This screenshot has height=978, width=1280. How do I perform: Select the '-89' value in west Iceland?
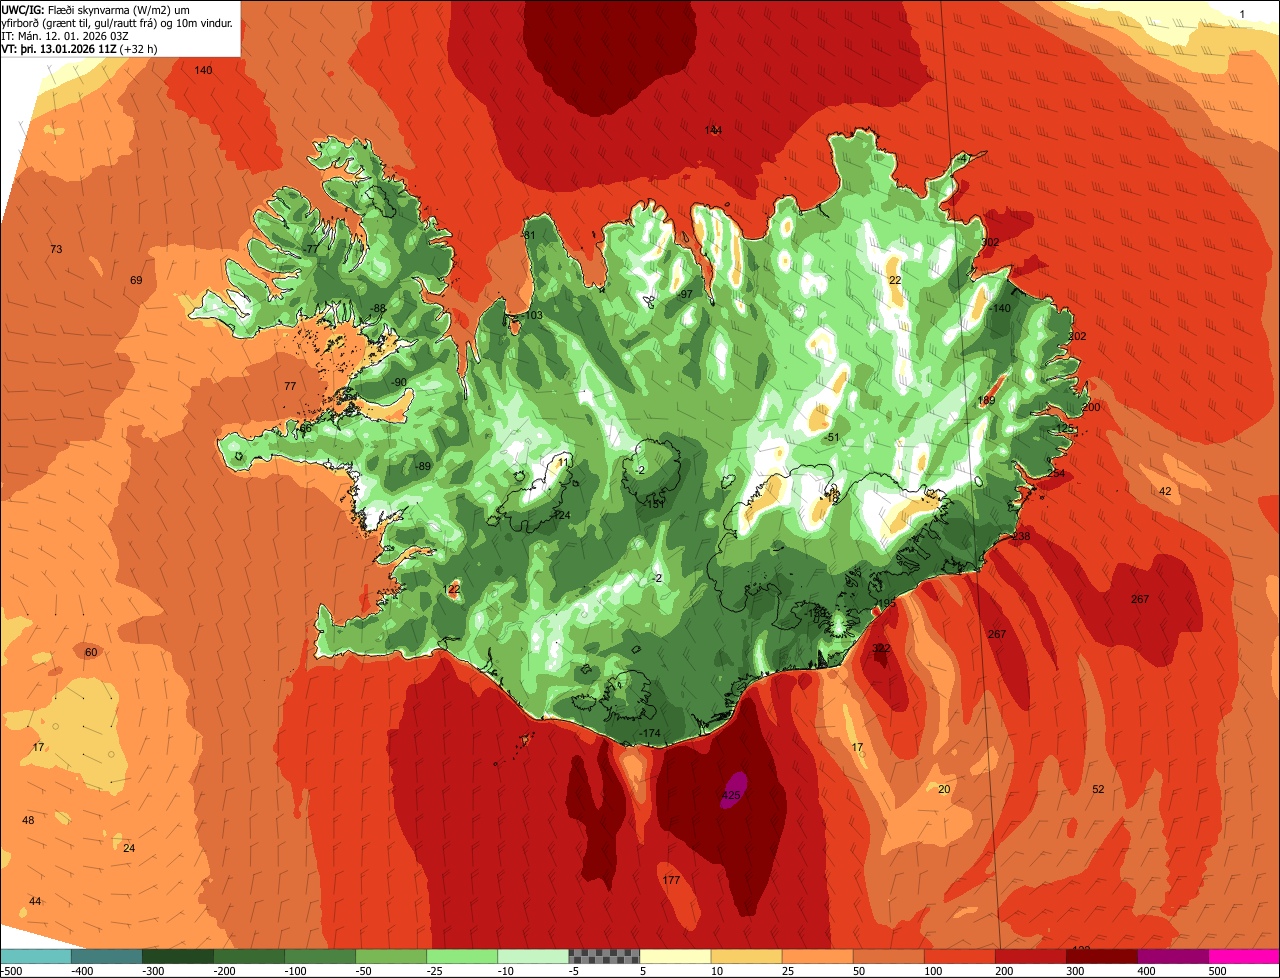[423, 466]
